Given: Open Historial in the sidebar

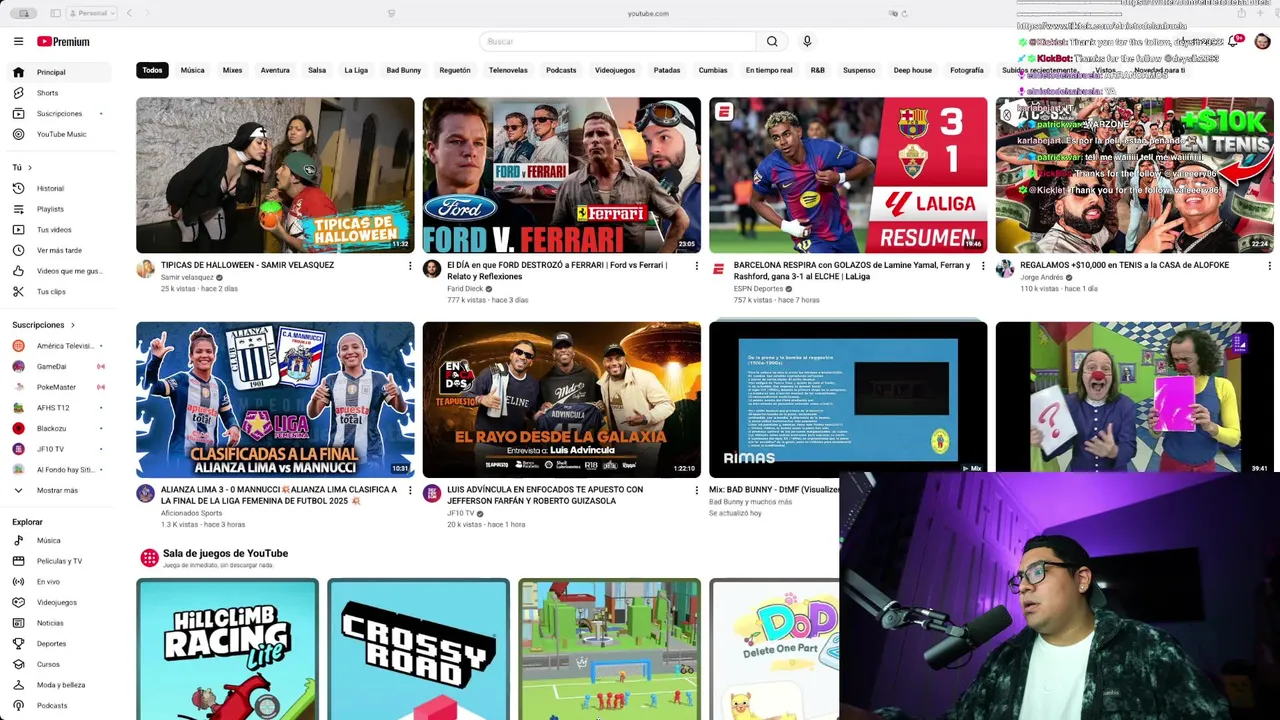Looking at the screenshot, I should pyautogui.click(x=60, y=188).
